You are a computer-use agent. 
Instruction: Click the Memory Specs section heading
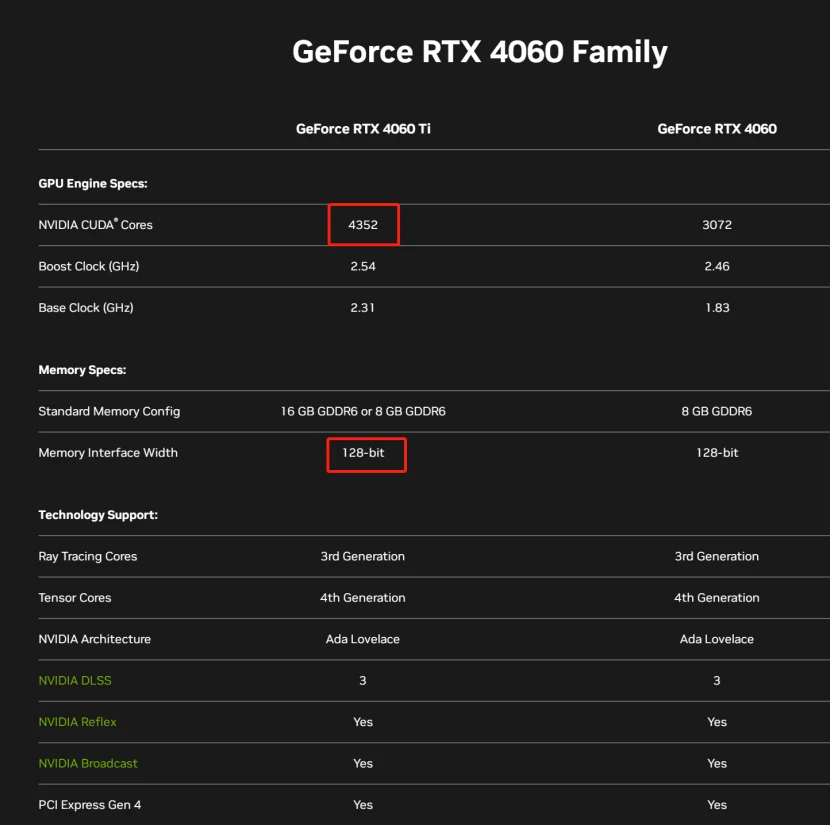82,370
